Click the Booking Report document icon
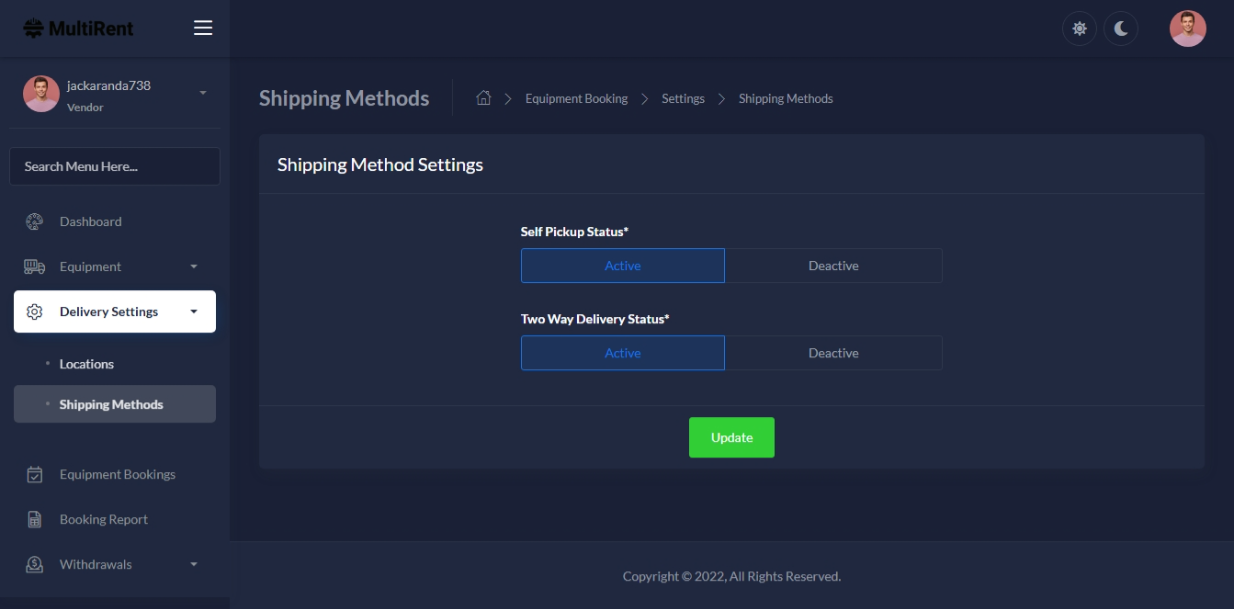 coord(34,520)
